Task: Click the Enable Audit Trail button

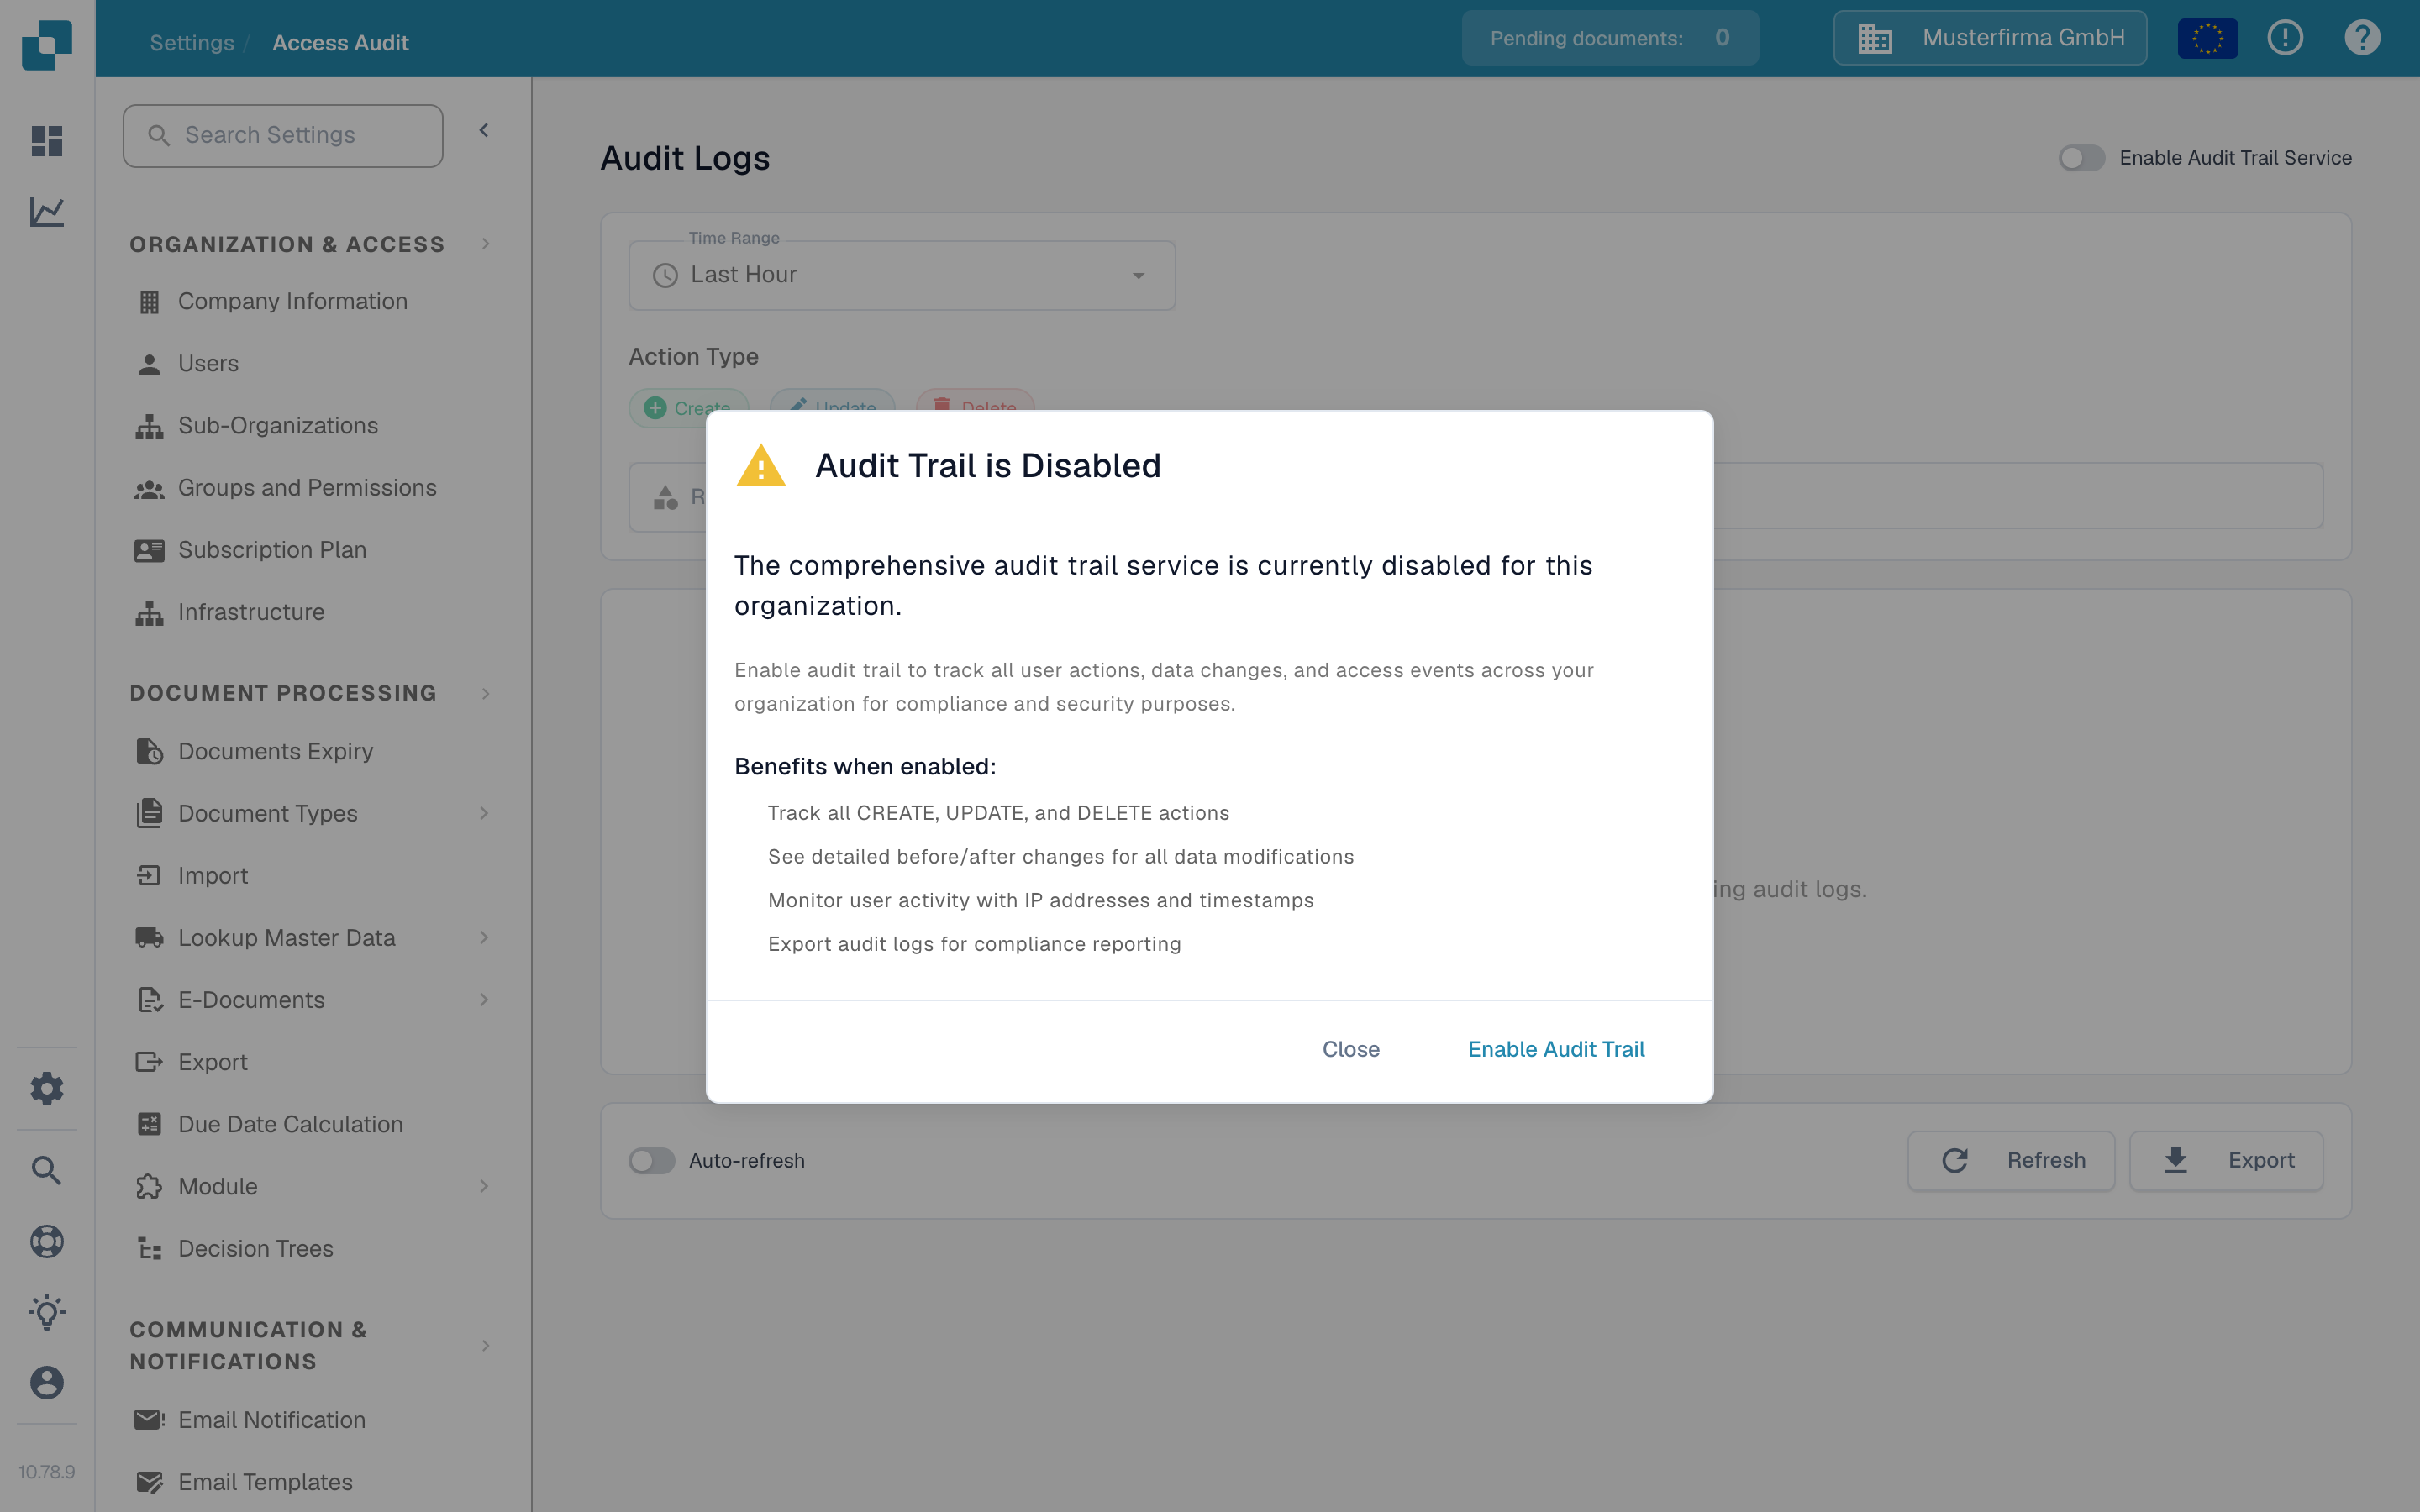Action: click(1556, 1050)
